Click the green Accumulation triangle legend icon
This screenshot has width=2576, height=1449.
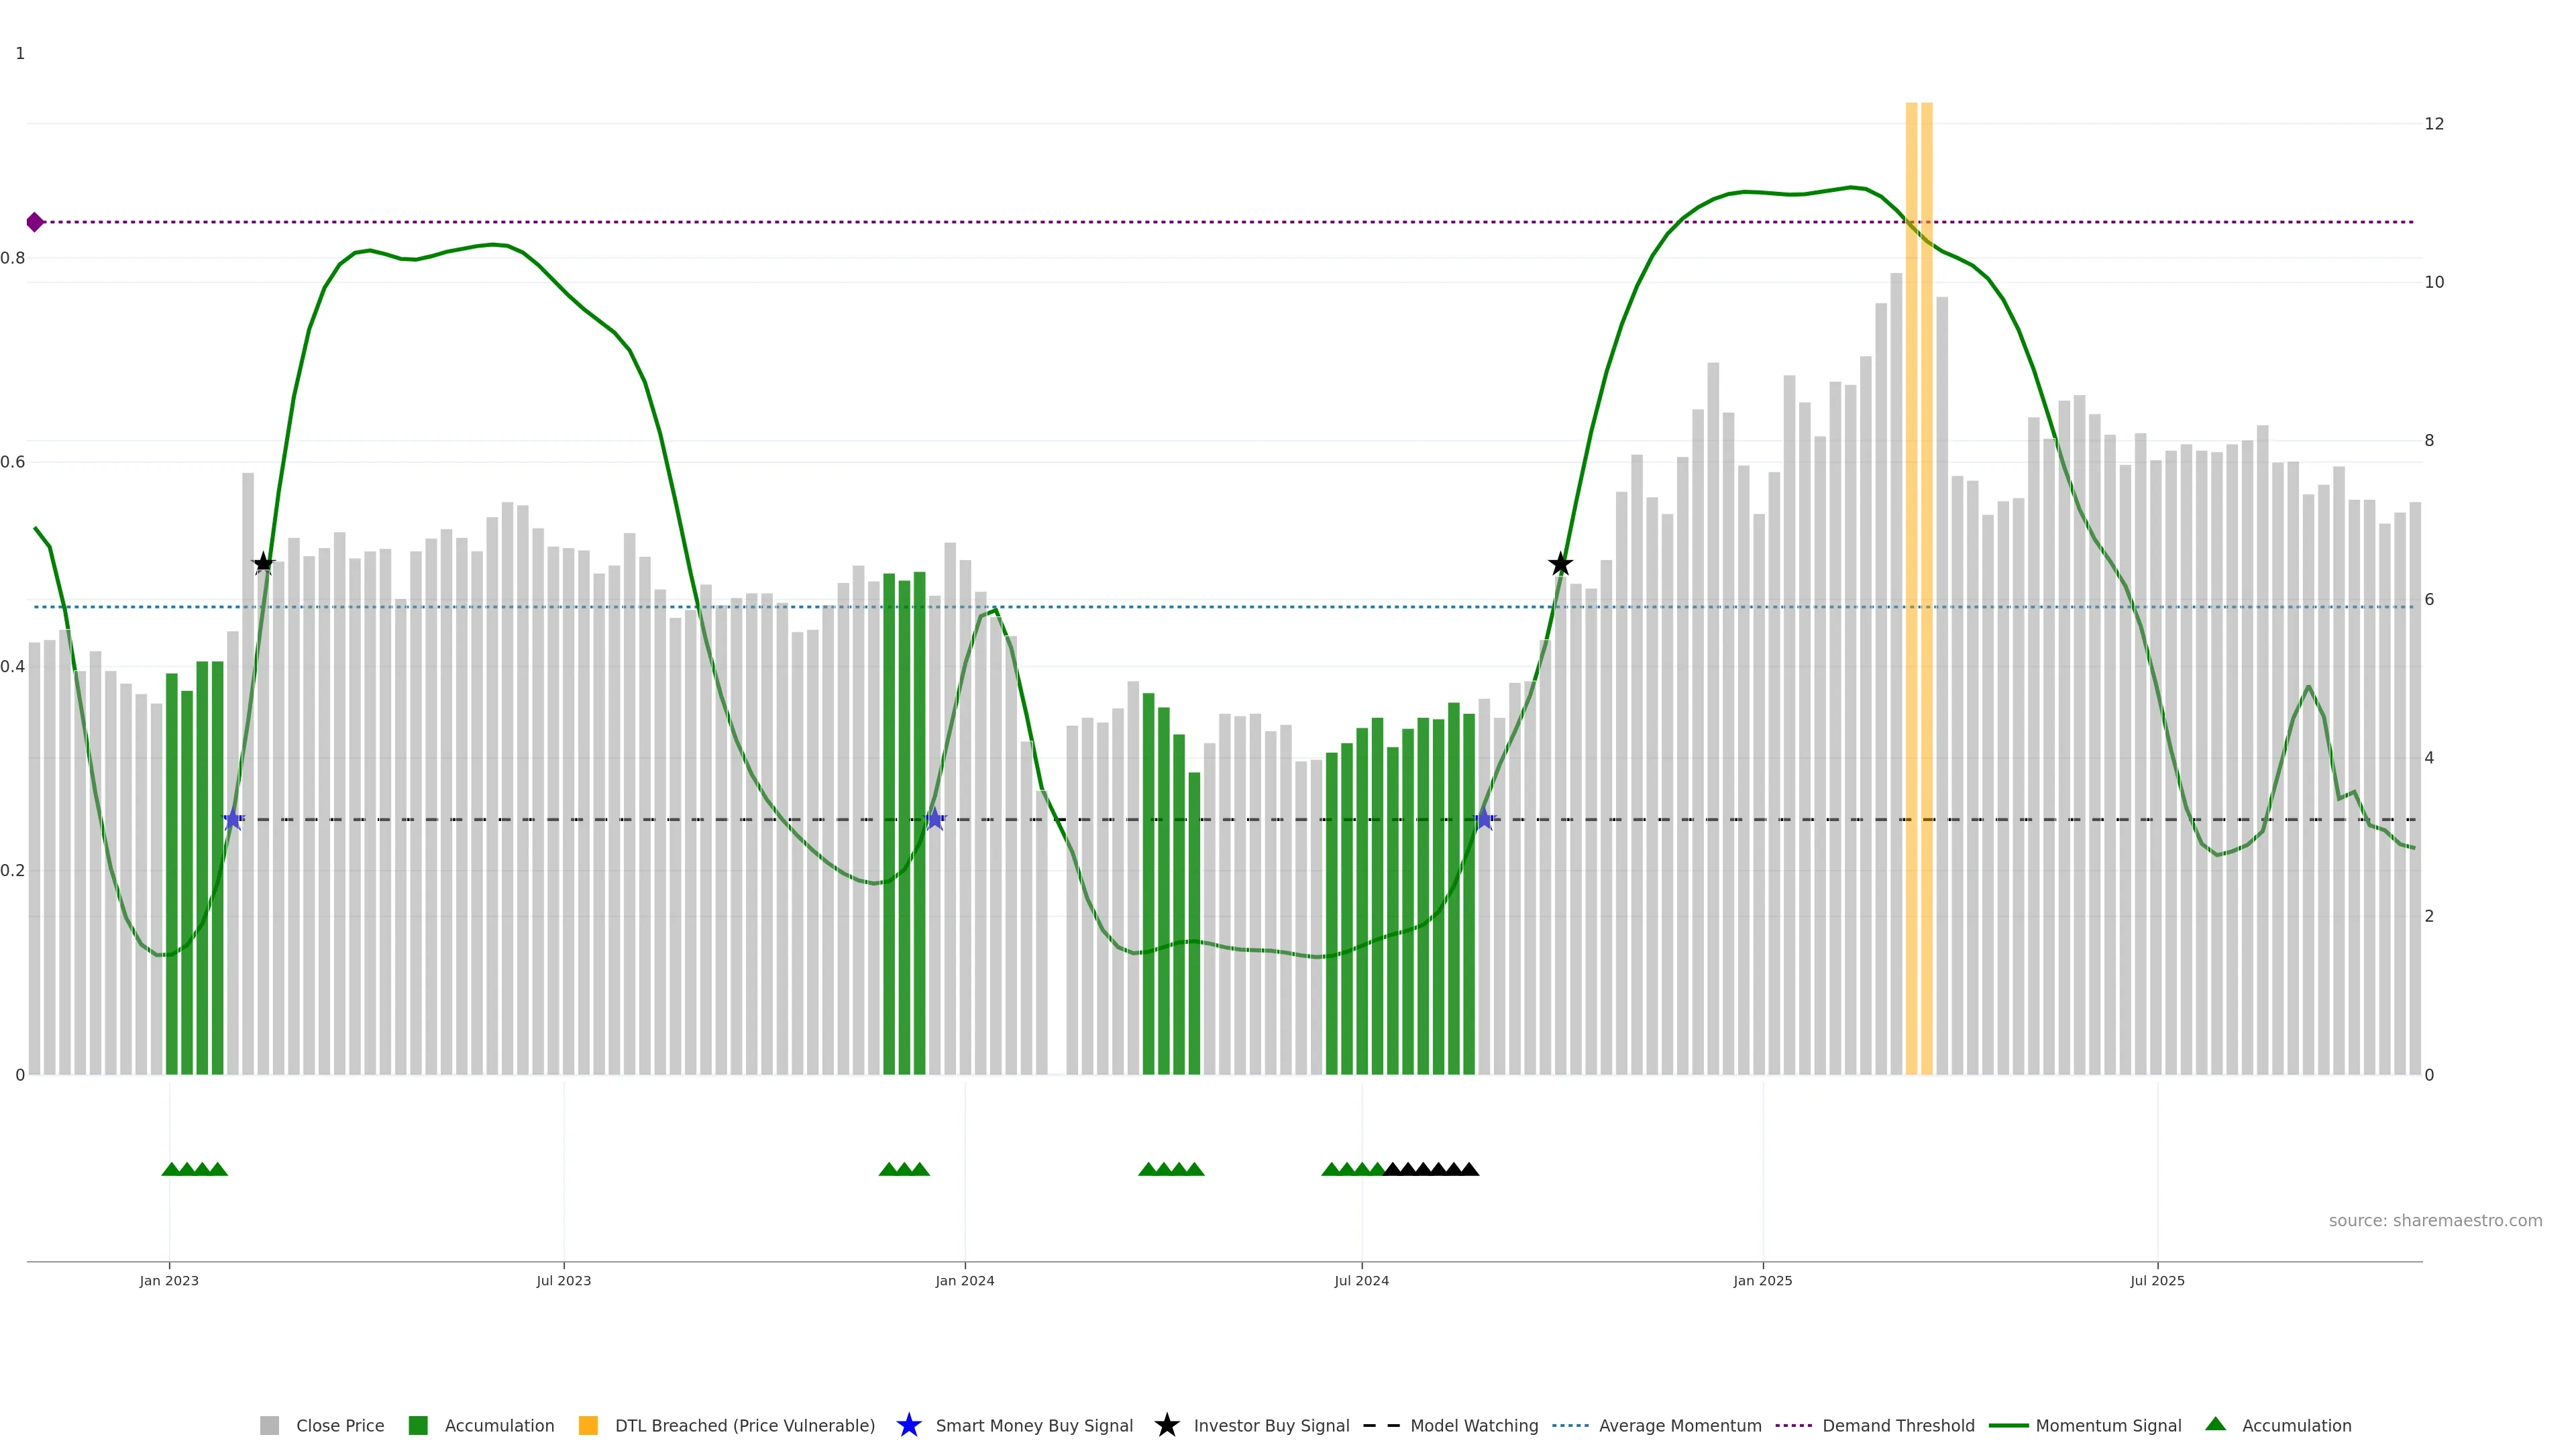coord(2215,1424)
